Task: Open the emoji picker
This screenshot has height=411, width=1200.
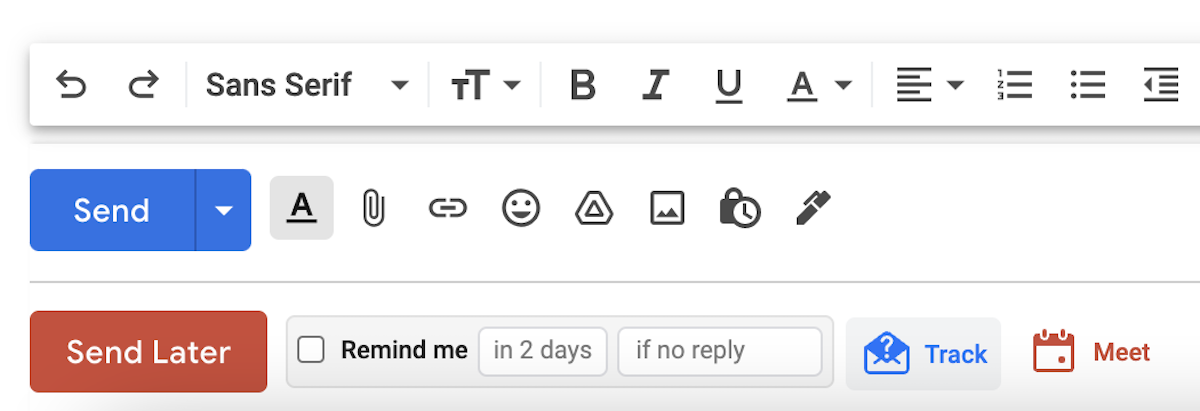Action: [520, 208]
